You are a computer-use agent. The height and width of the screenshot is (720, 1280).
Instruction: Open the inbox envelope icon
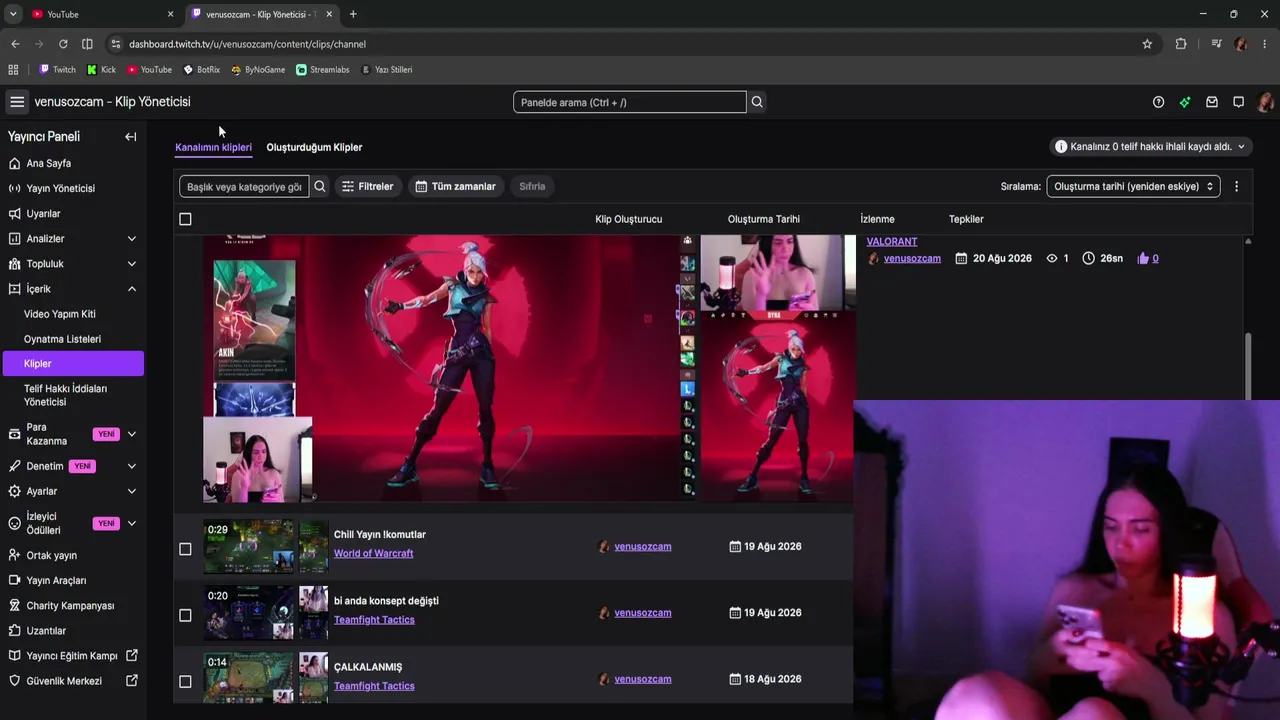[x=1212, y=102]
